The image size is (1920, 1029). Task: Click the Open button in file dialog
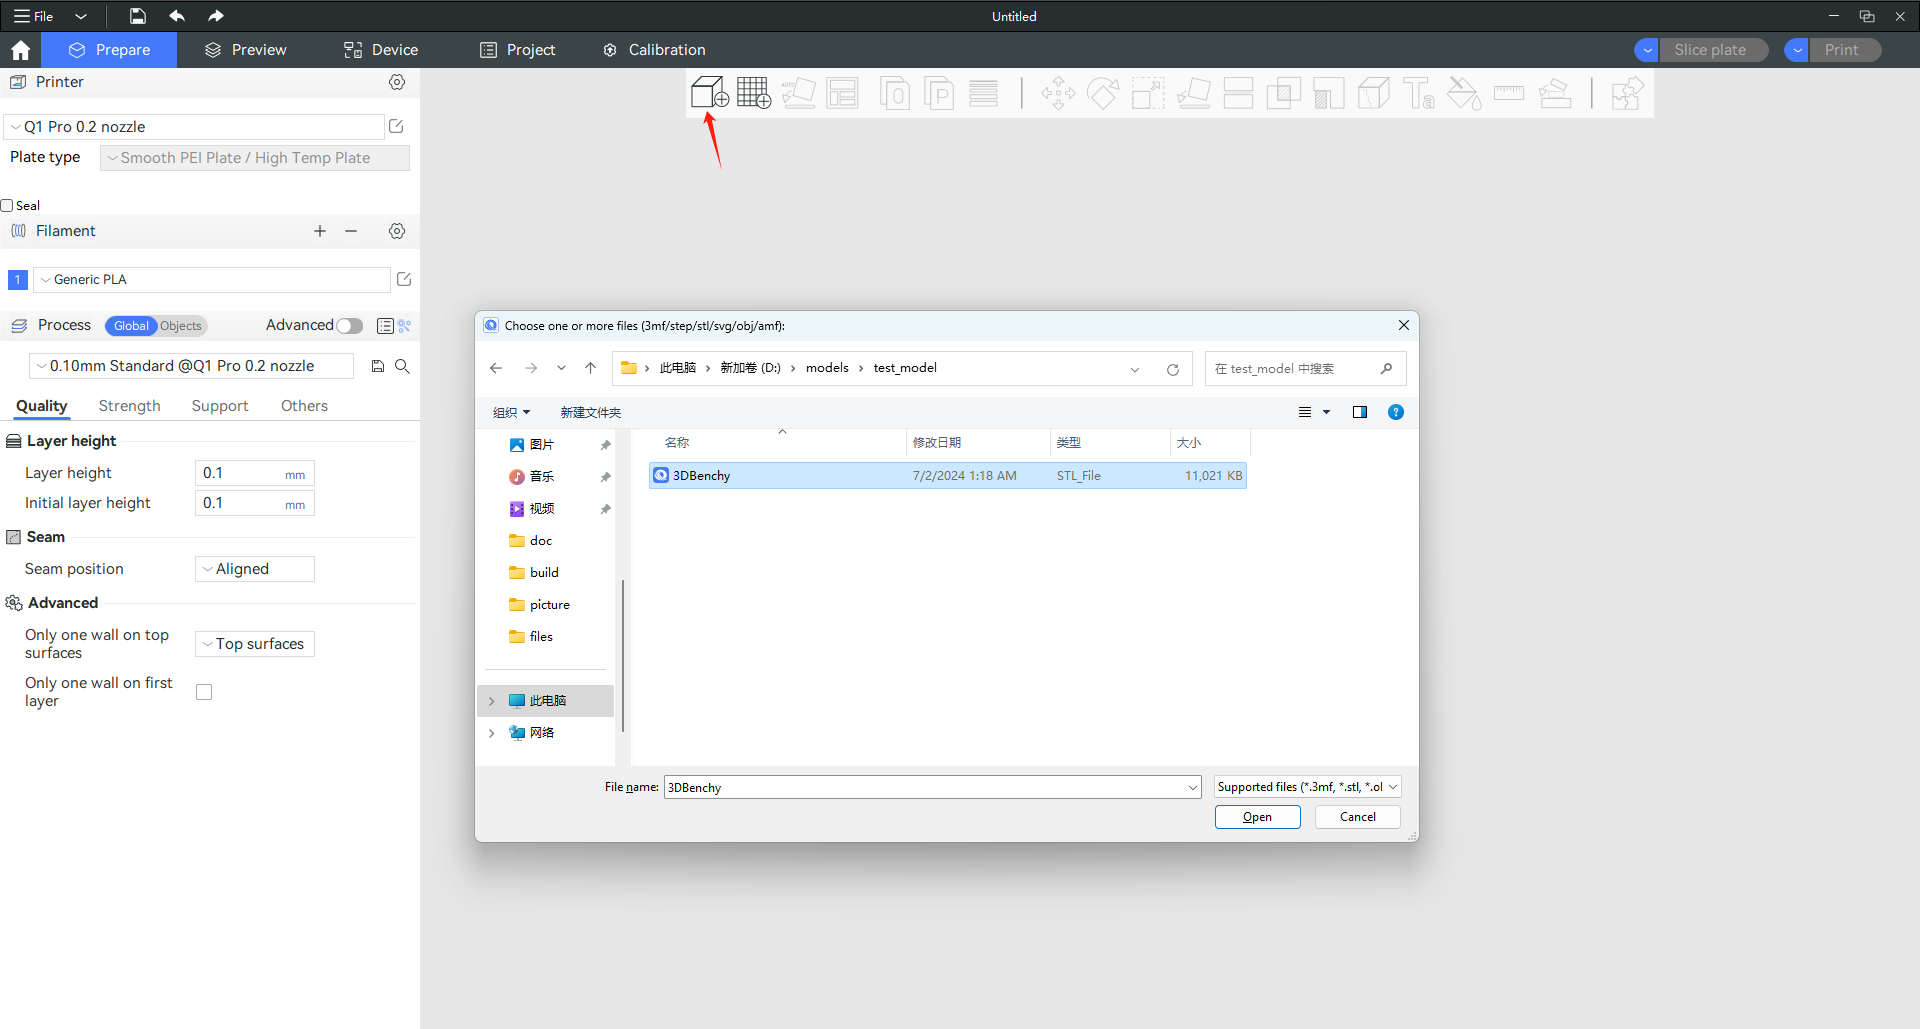pos(1257,817)
